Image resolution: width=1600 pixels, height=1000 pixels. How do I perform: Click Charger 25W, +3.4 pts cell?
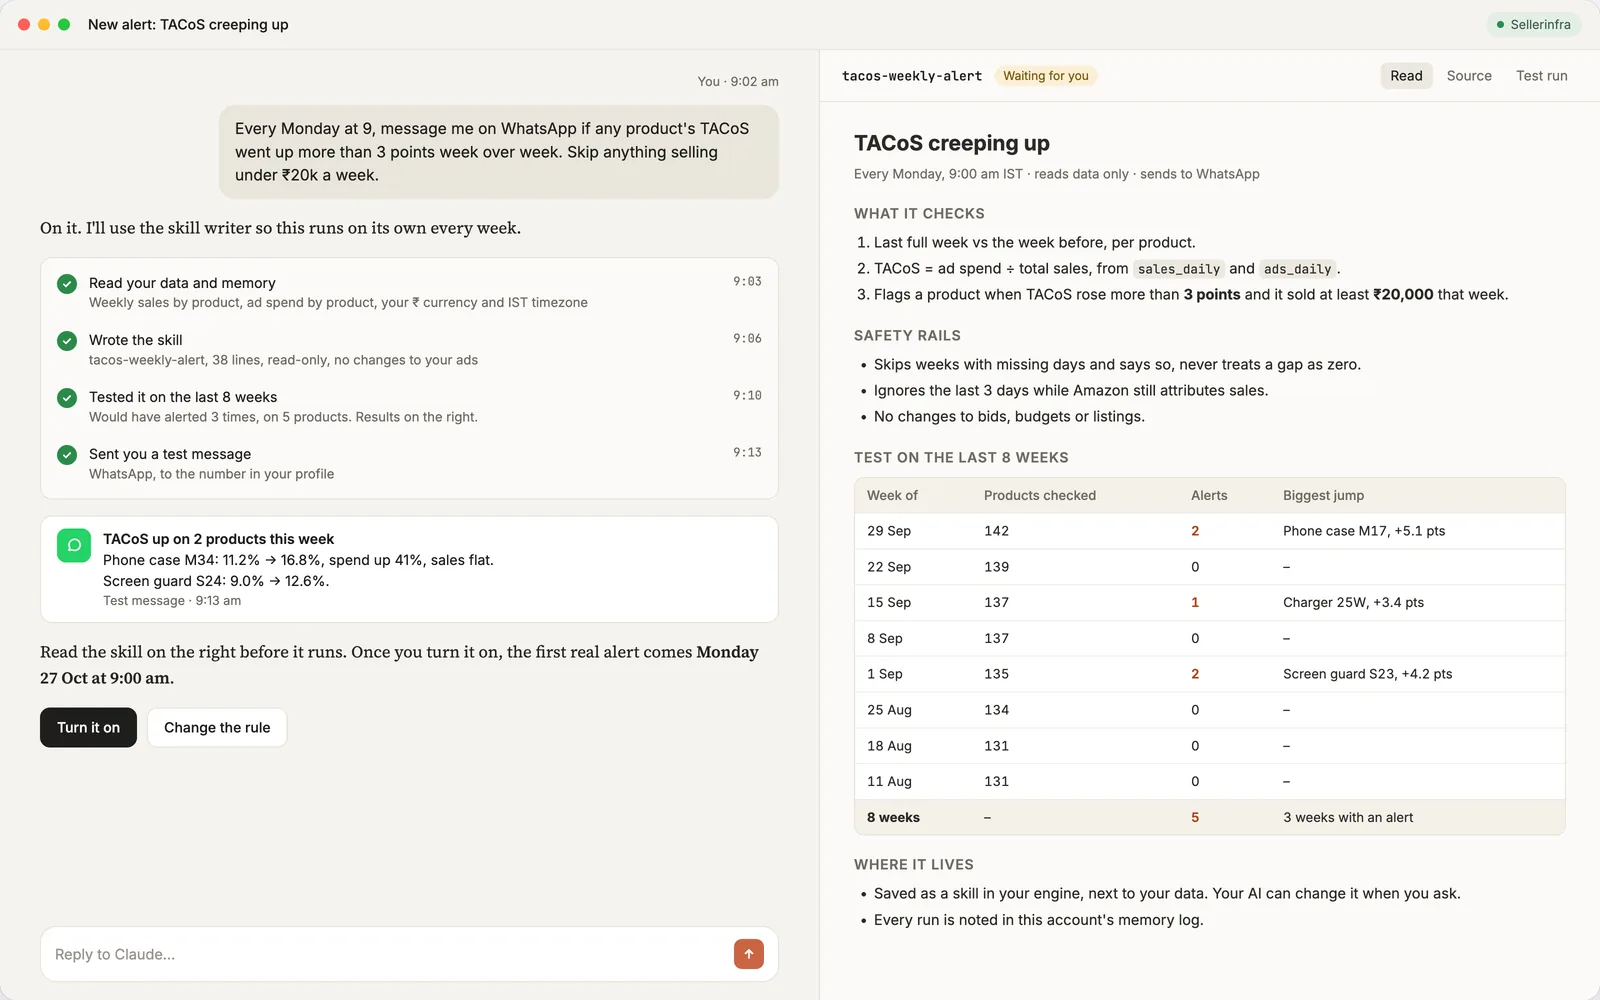[x=1353, y=602]
